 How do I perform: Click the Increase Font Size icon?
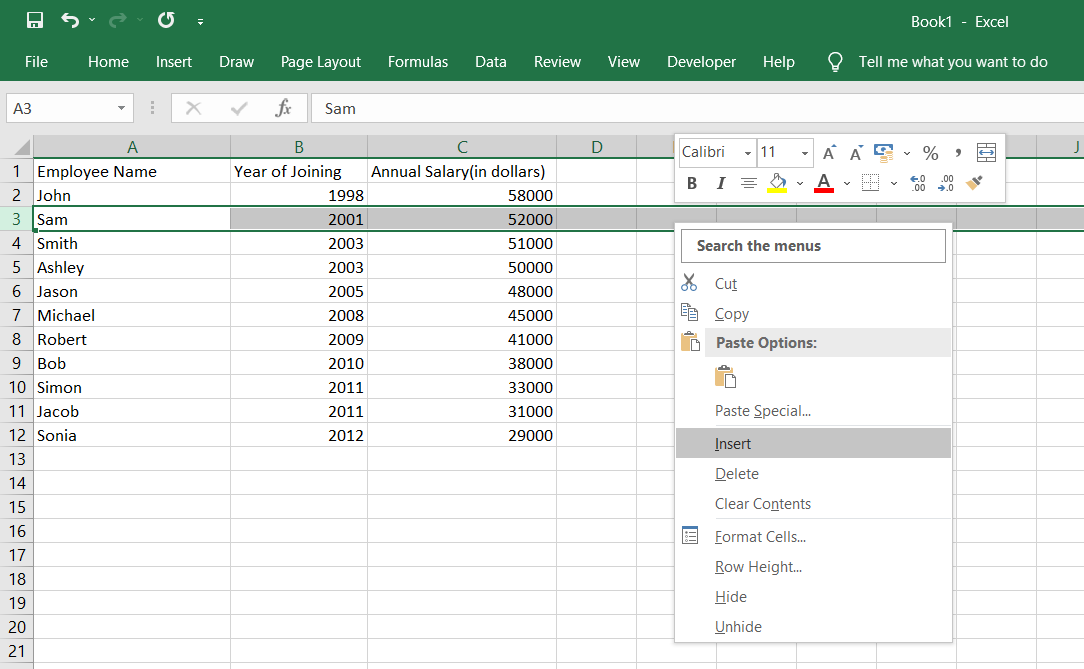click(829, 152)
